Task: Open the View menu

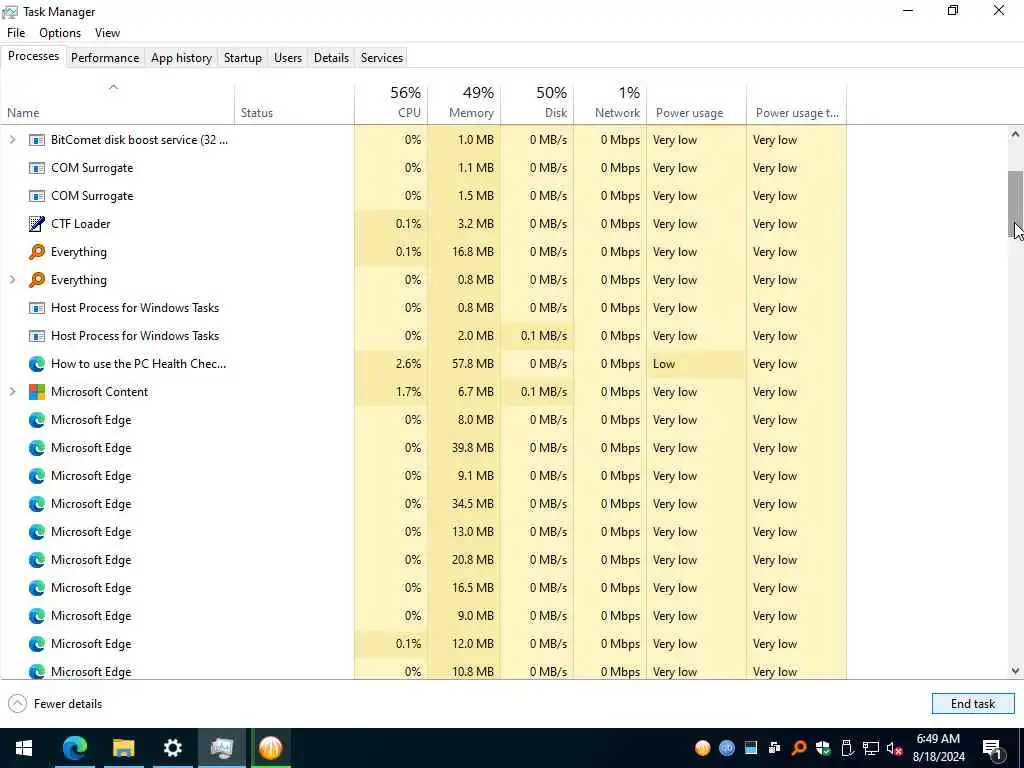Action: (107, 33)
